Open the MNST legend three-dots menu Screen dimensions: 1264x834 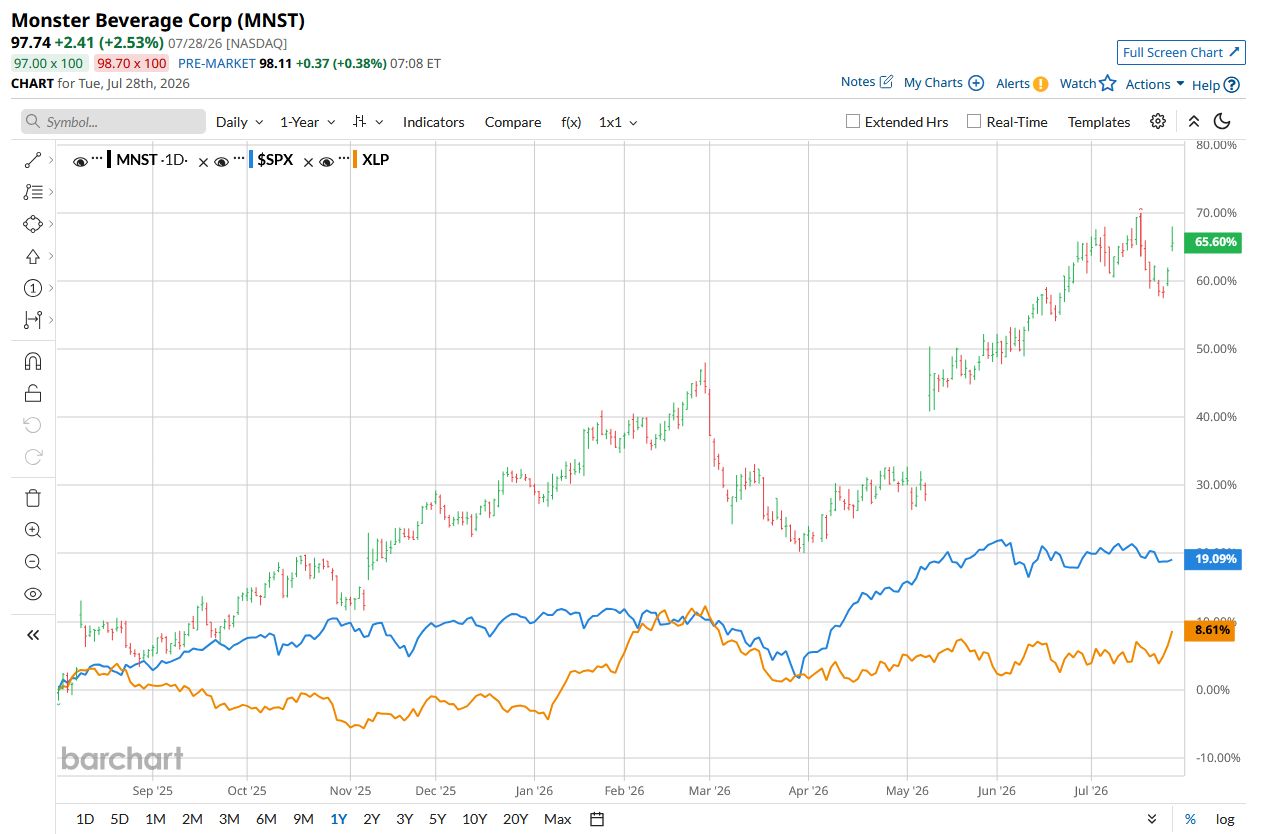point(98,159)
